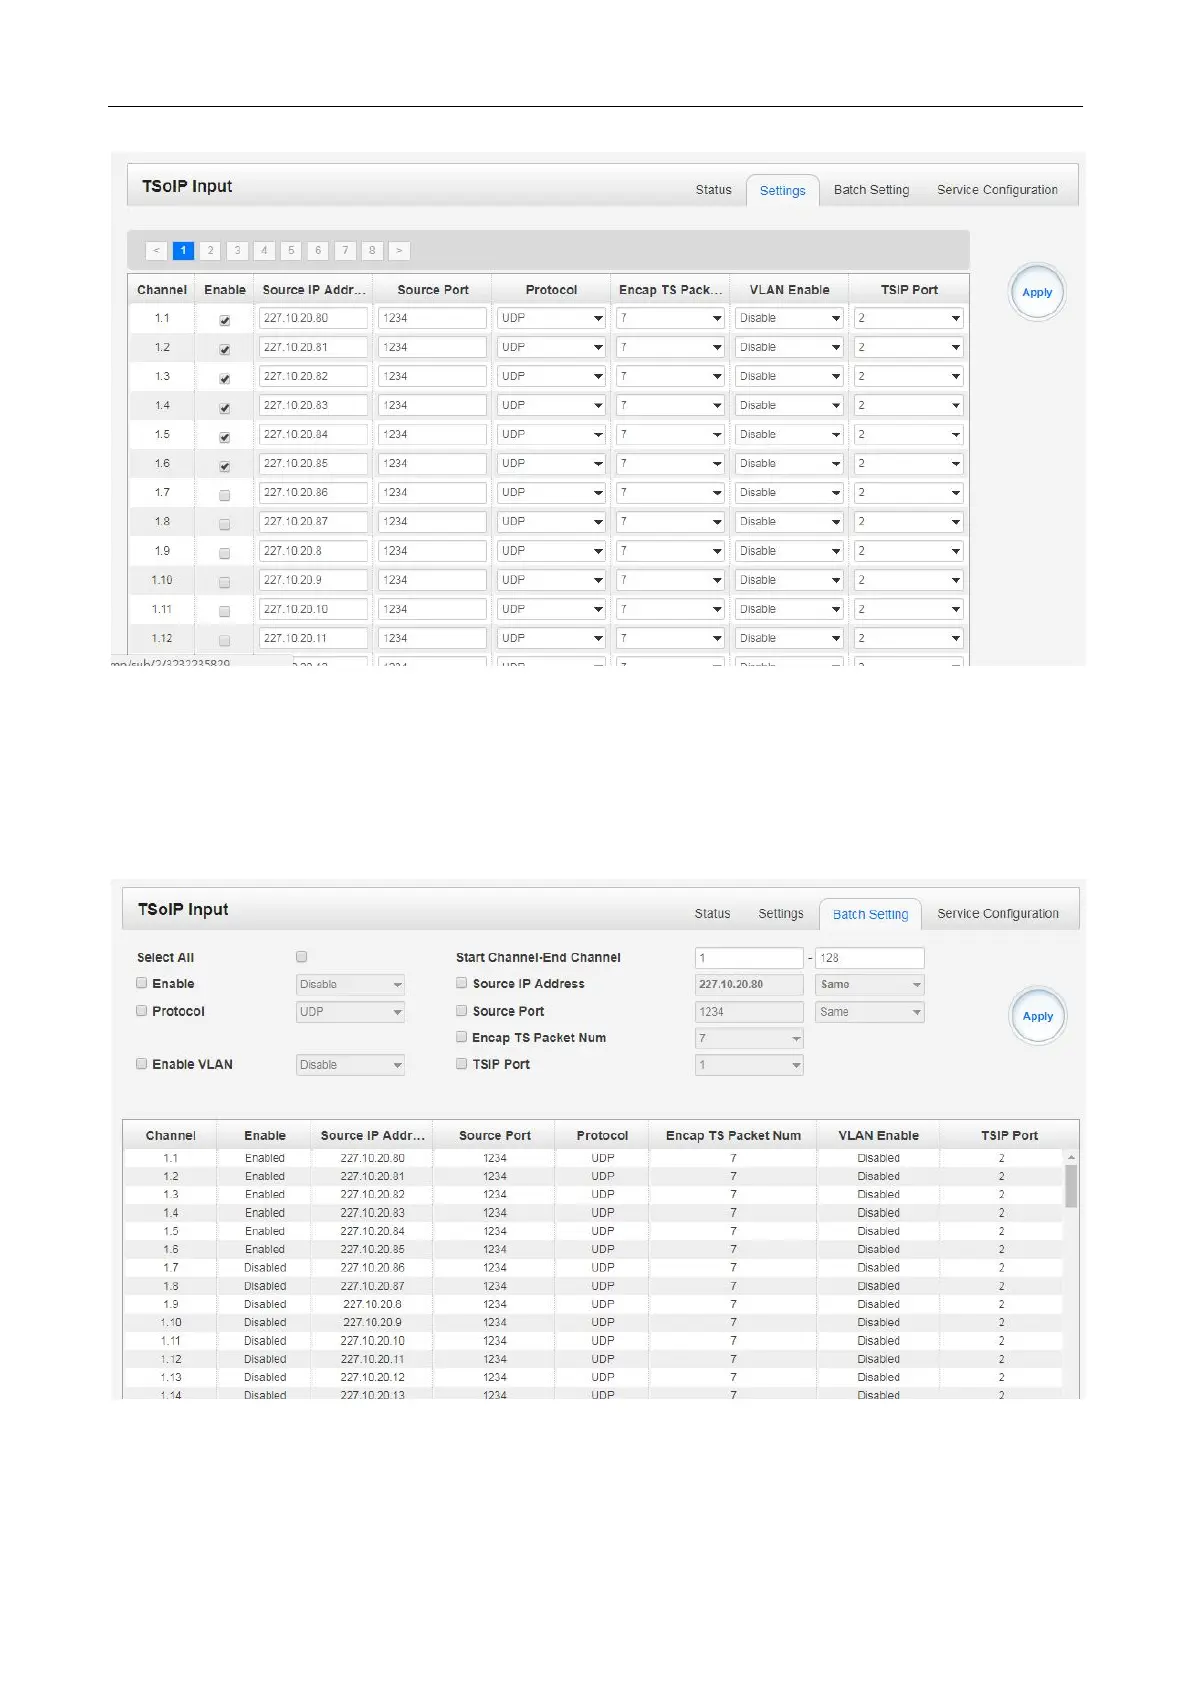
Task: Uncheck Enable for channel 1.1
Action: 225,320
